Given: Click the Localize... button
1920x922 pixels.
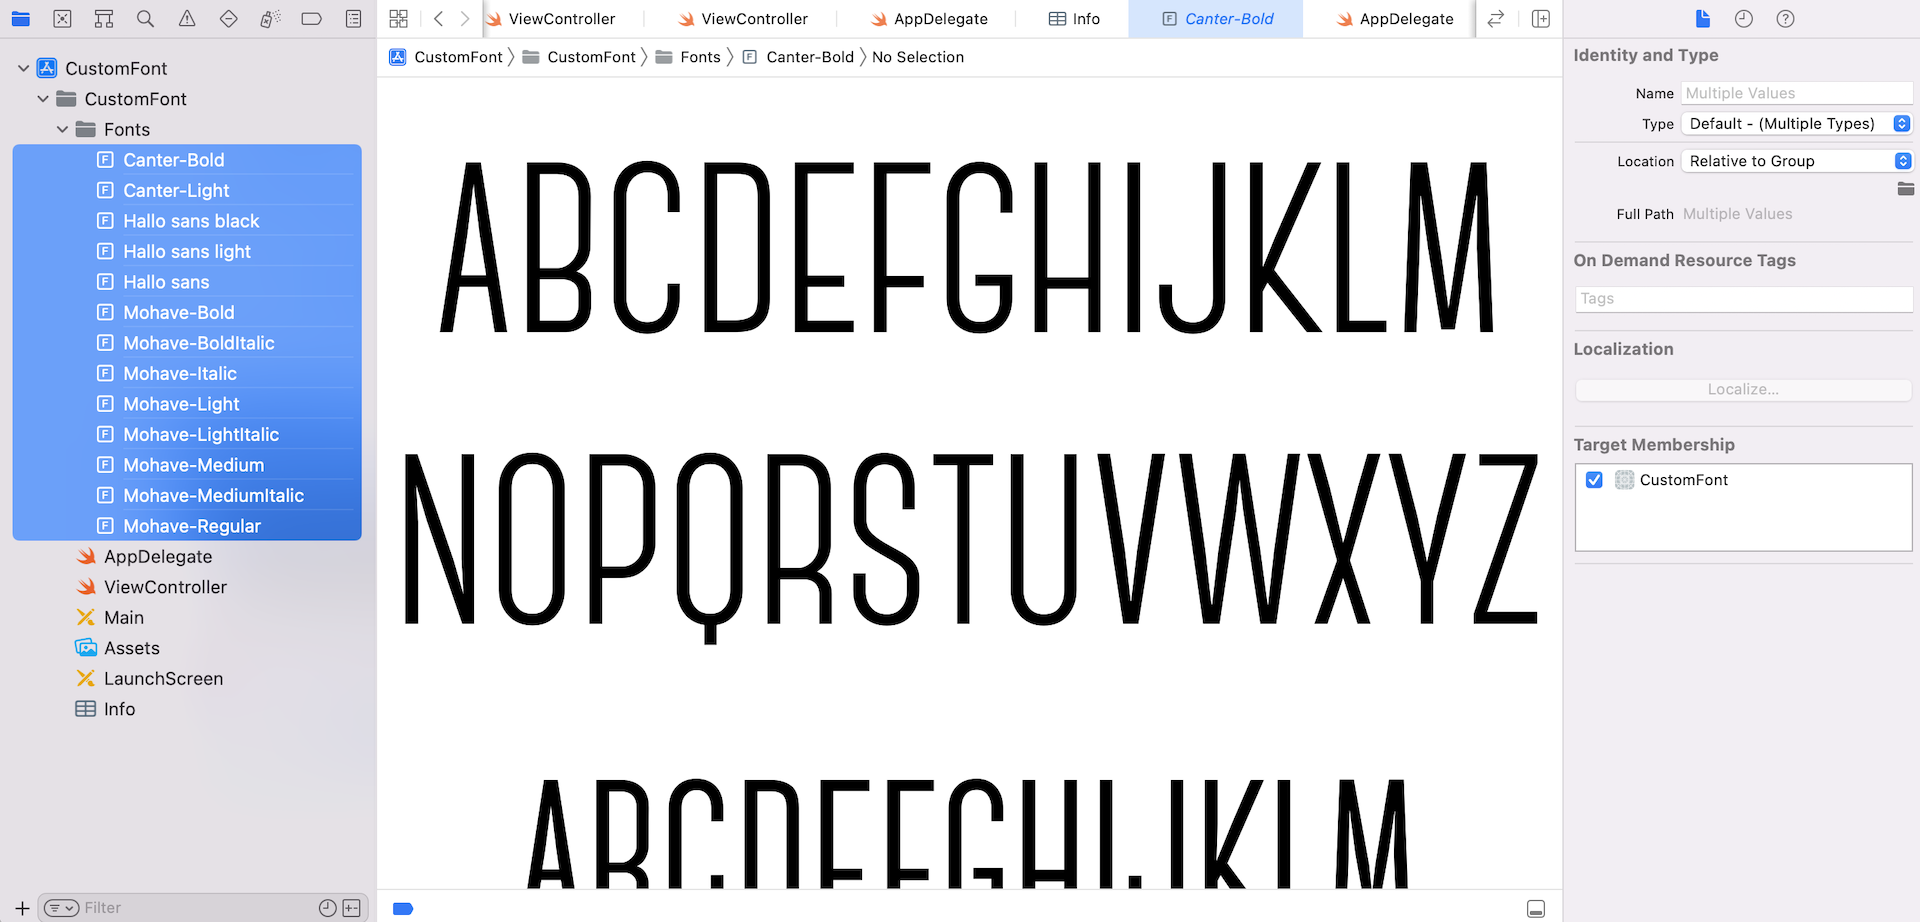Looking at the screenshot, I should pyautogui.click(x=1743, y=390).
